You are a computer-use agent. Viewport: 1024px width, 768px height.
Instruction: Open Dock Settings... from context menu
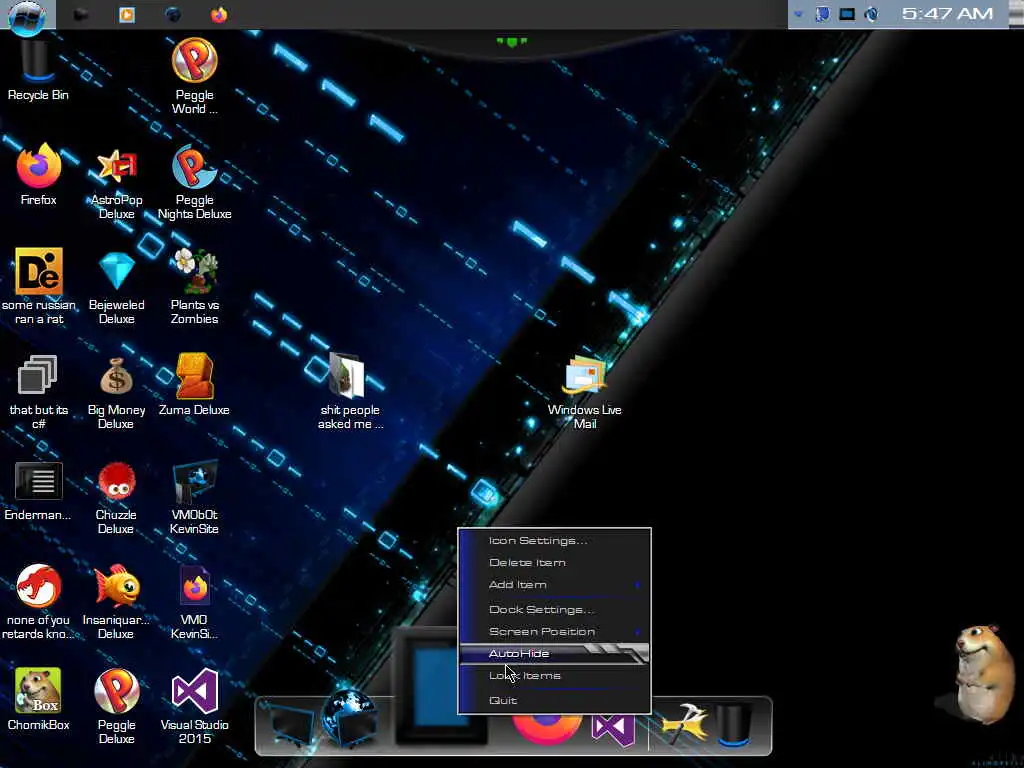coord(555,610)
